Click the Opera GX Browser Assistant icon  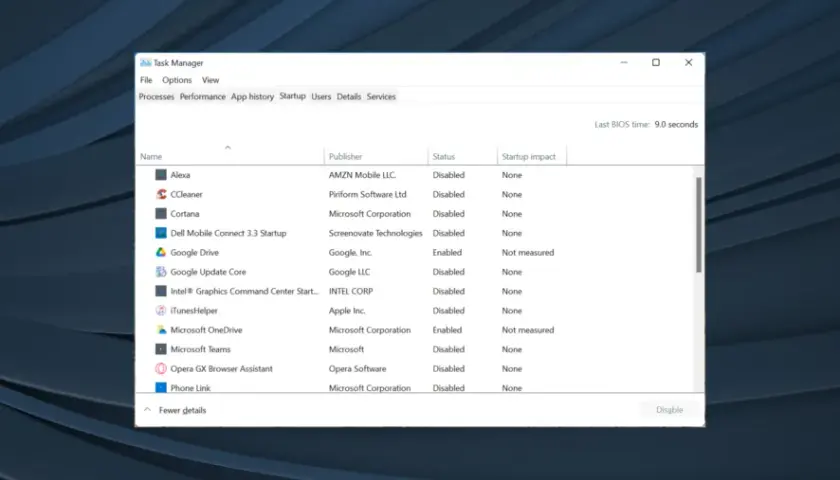[161, 368]
